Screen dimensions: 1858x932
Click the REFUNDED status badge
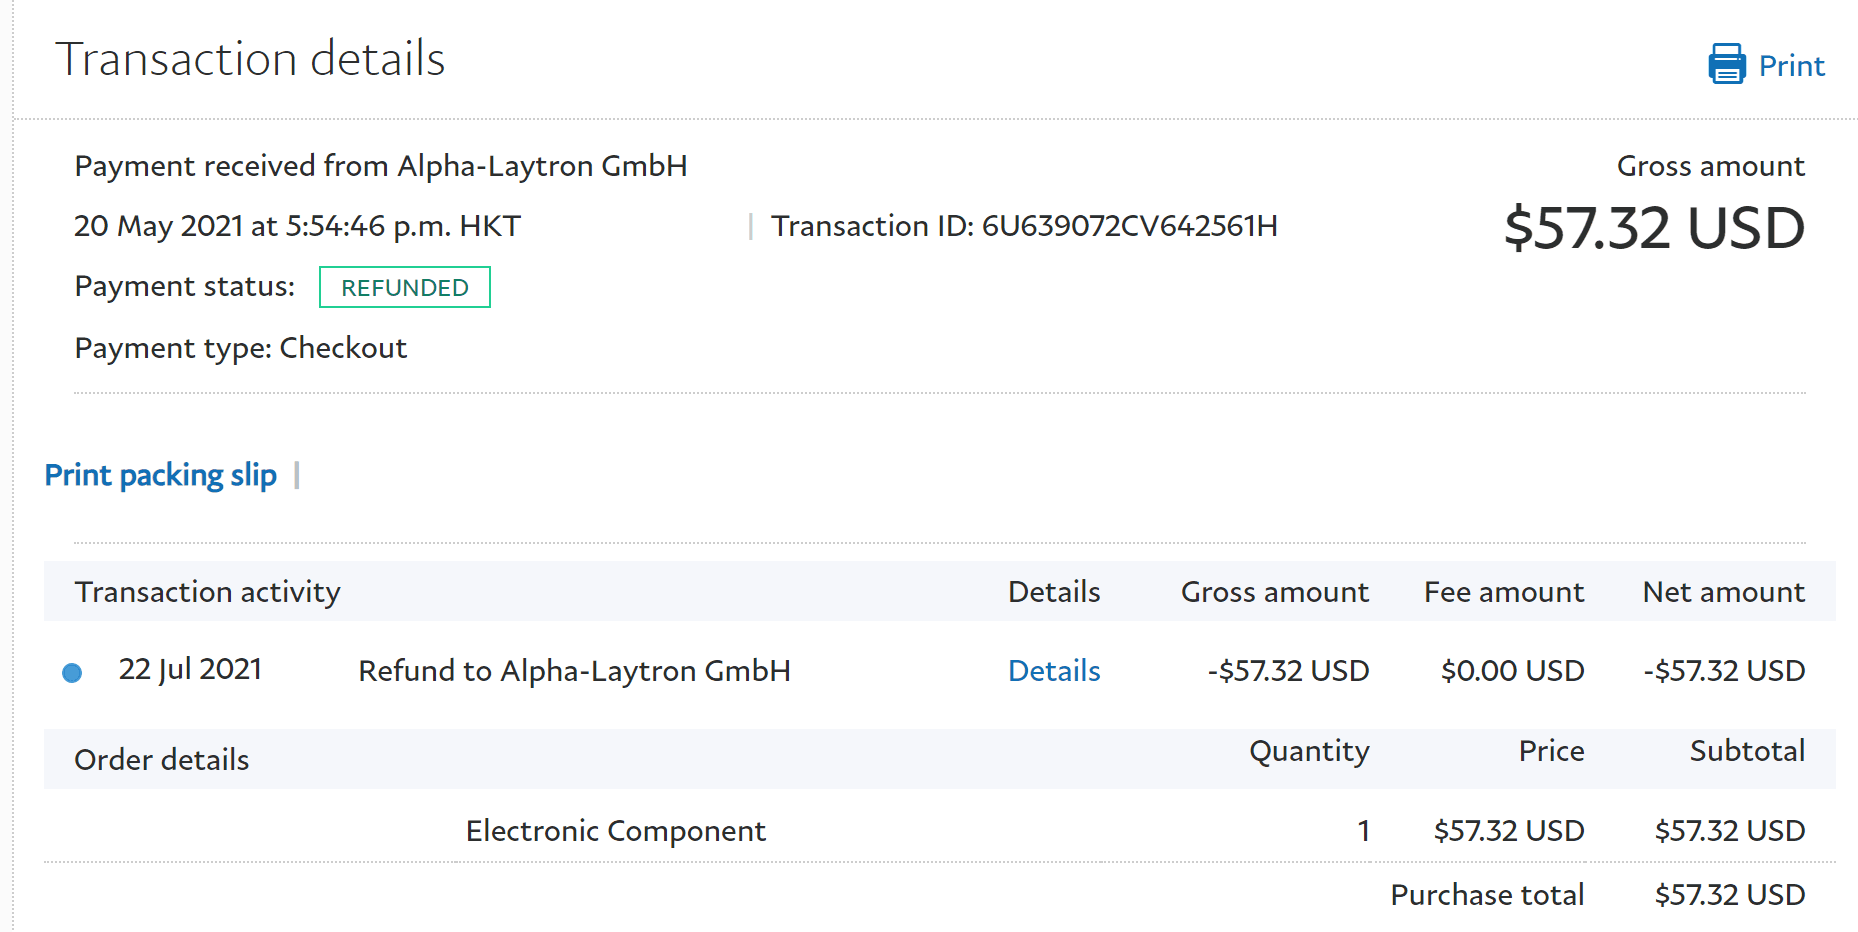pyautogui.click(x=405, y=288)
